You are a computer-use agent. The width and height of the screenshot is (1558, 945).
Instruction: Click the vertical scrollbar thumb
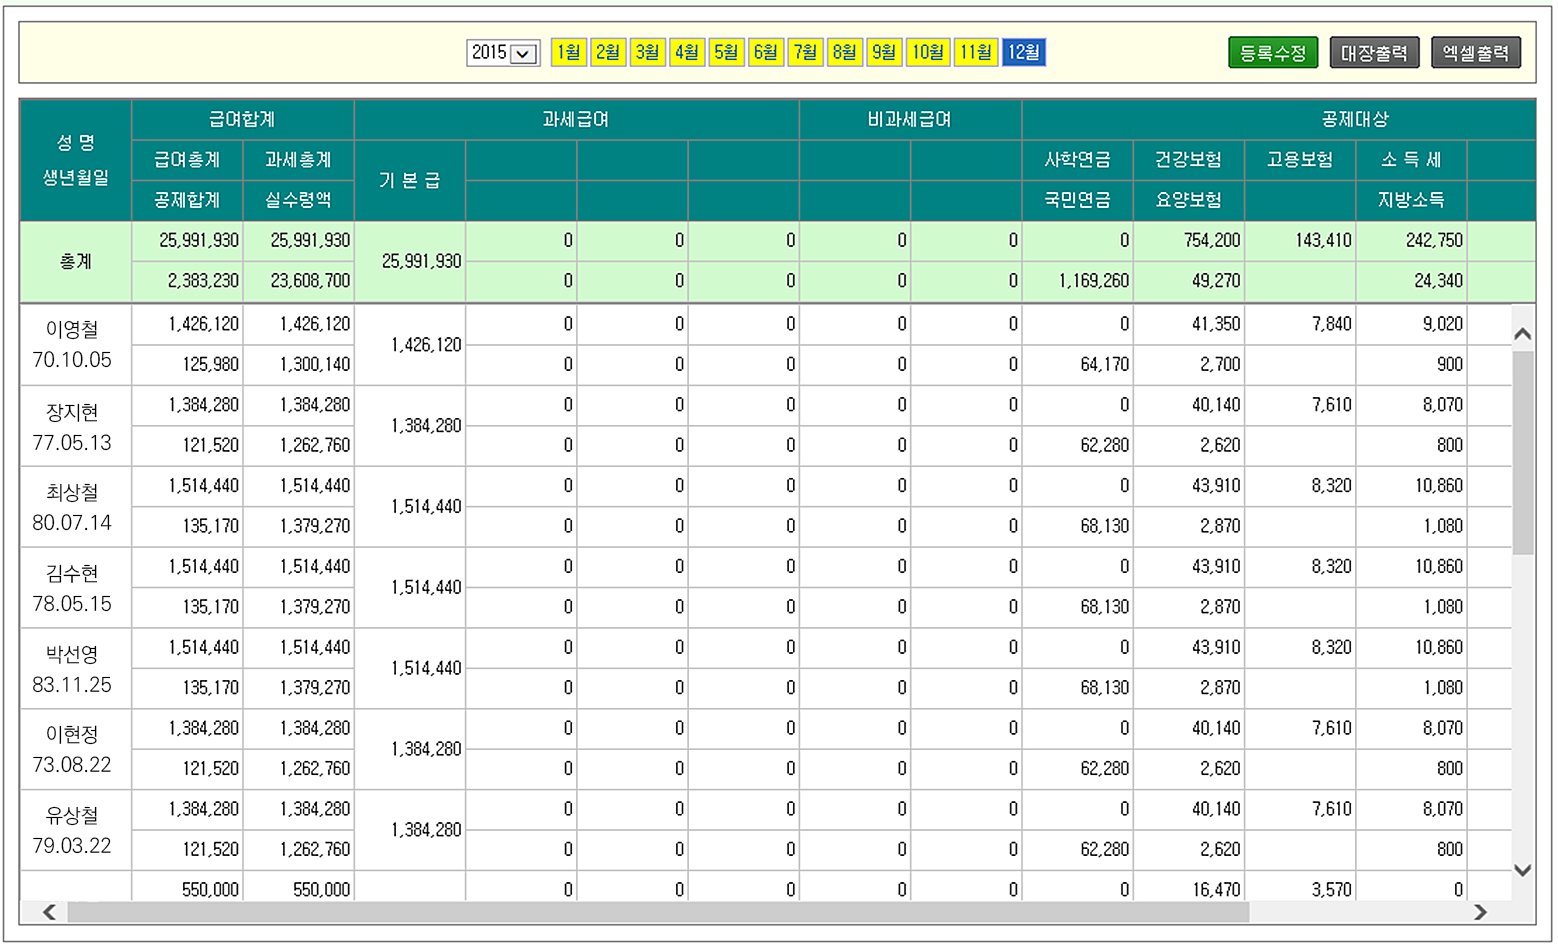[1522, 450]
